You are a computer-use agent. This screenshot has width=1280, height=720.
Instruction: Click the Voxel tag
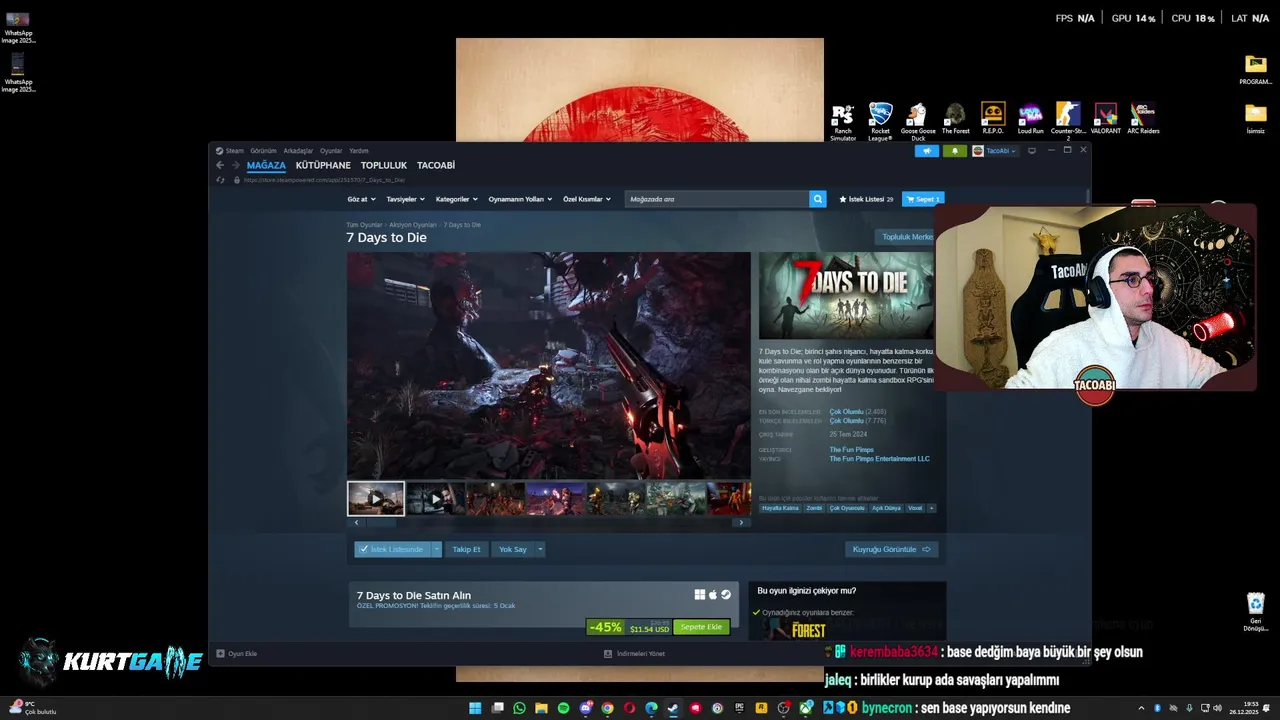coord(915,508)
